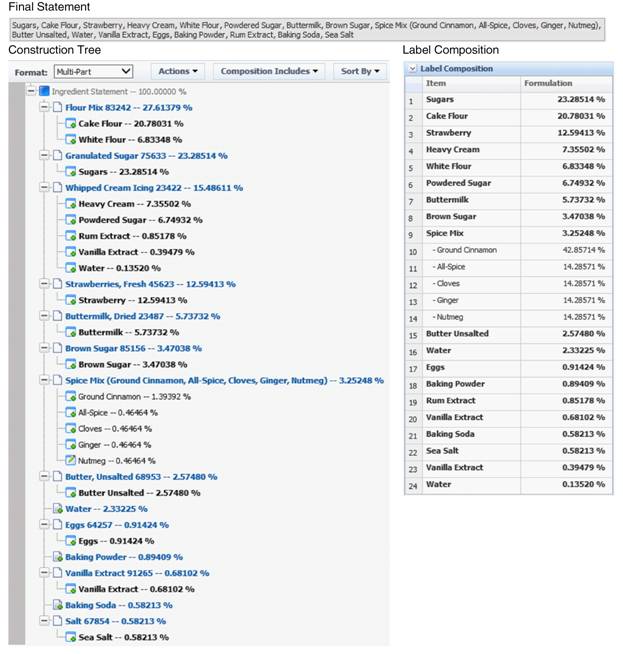Open the Brown Sugar 85156 link
Screen dimensions: 623x654
point(133,349)
